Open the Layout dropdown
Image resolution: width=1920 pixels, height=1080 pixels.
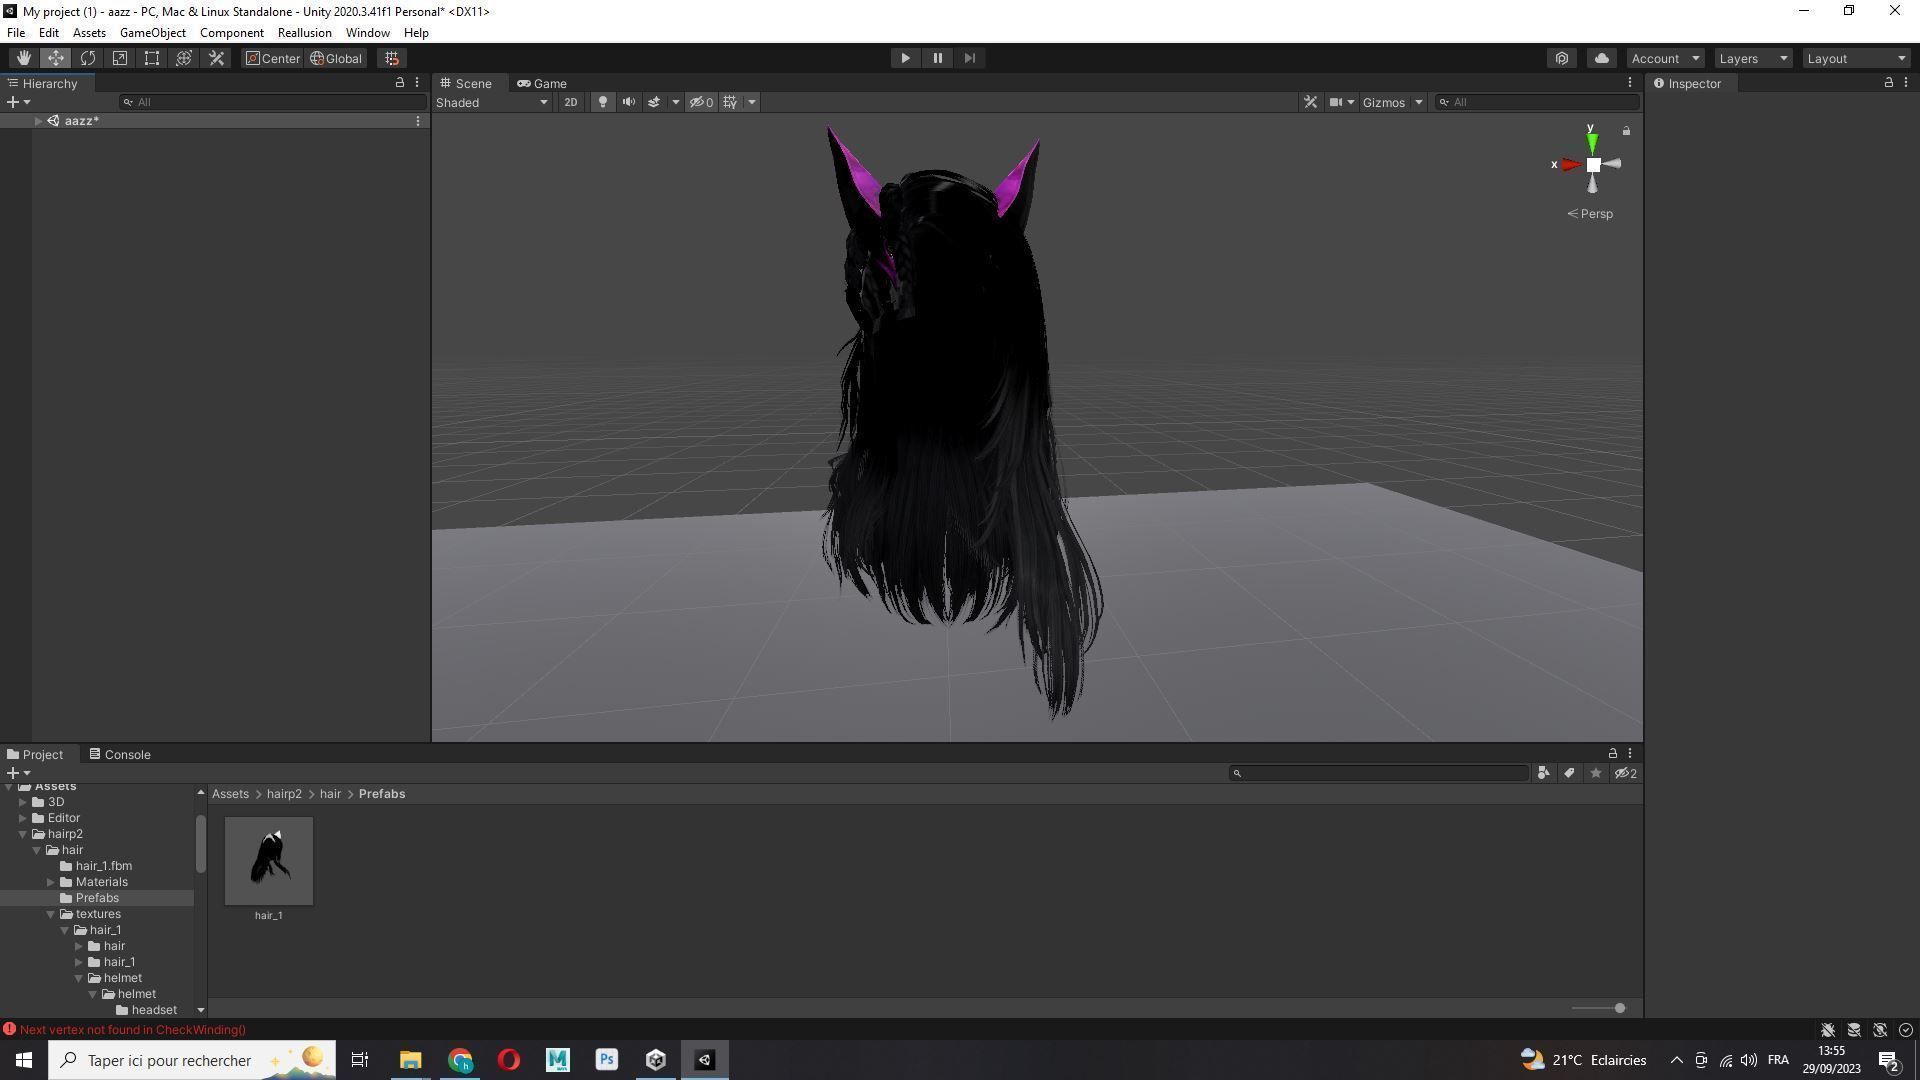click(x=1856, y=58)
